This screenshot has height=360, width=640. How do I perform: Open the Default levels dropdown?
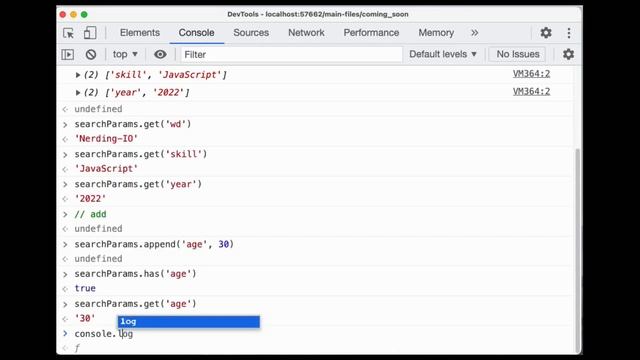click(x=443, y=54)
